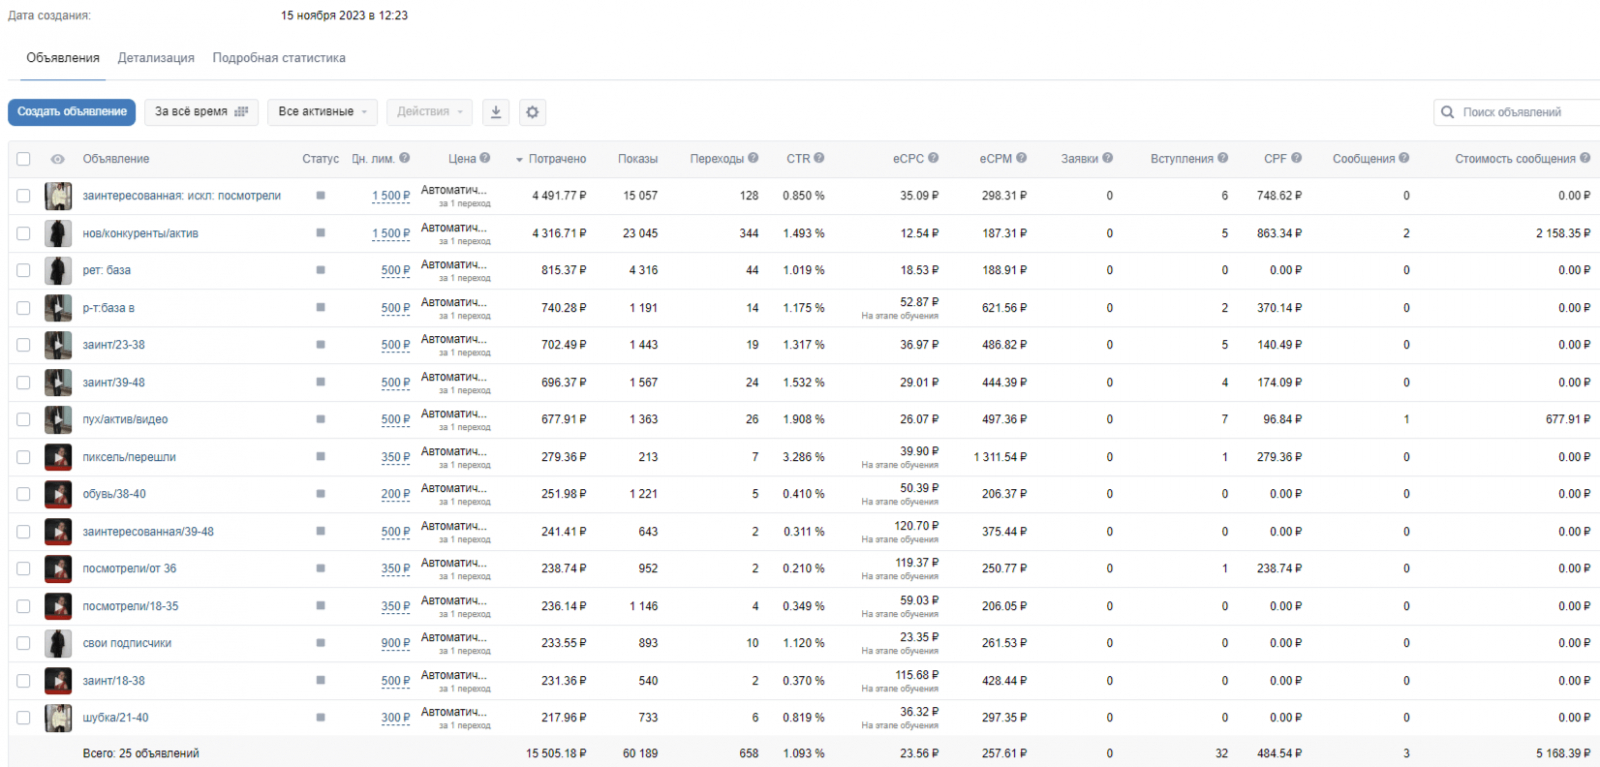Expand the За всё время period selector
The height and width of the screenshot is (767, 1600).
click(x=201, y=112)
